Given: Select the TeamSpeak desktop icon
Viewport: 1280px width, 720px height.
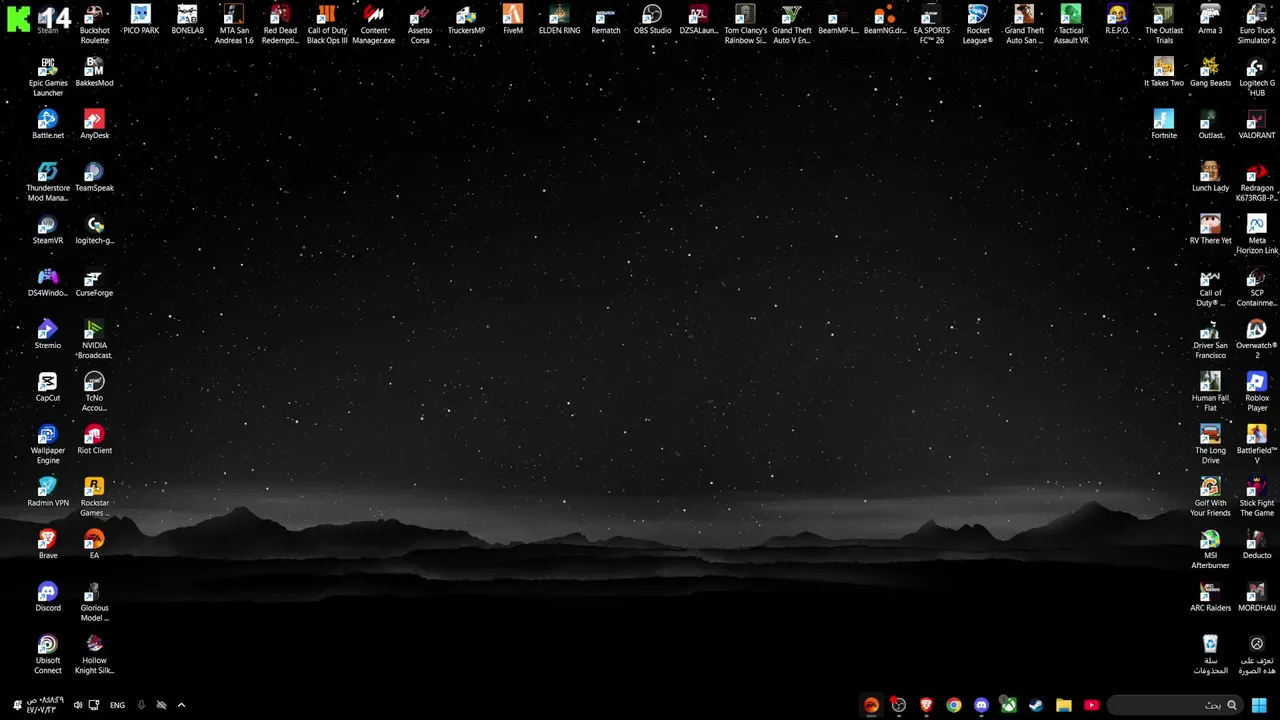Looking at the screenshot, I should (94, 177).
